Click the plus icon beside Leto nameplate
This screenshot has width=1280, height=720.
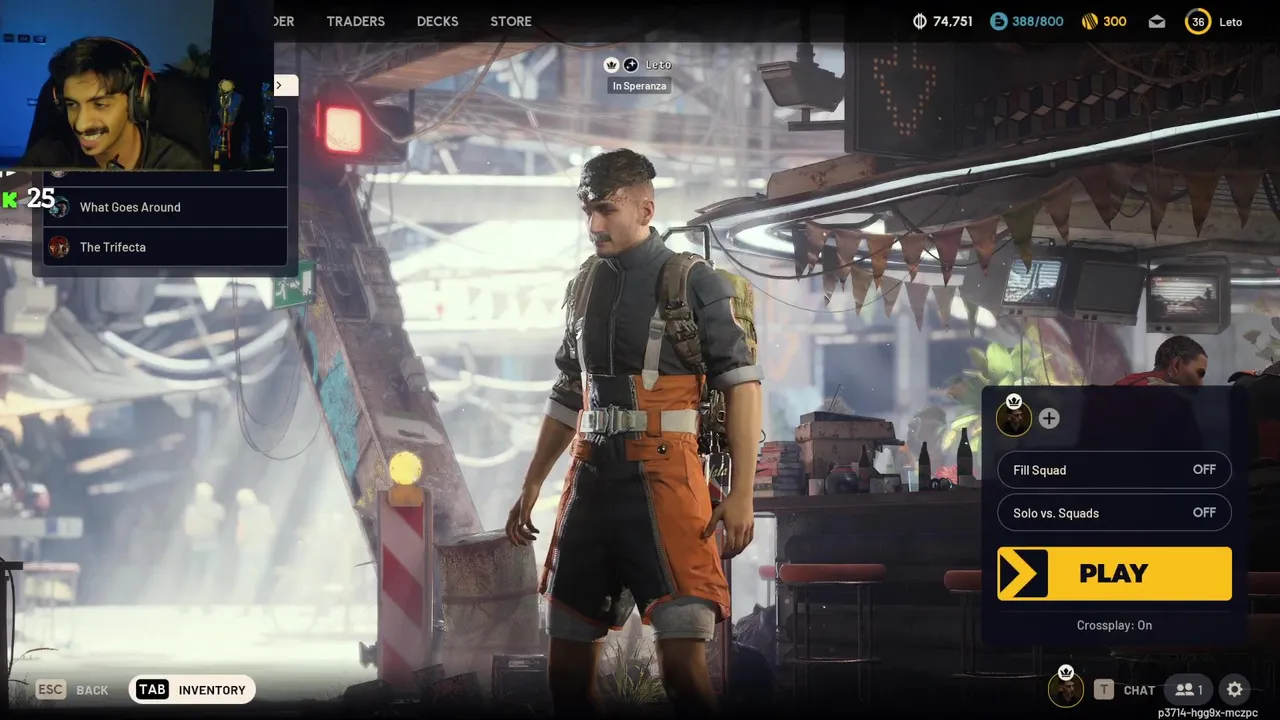pyautogui.click(x=631, y=64)
